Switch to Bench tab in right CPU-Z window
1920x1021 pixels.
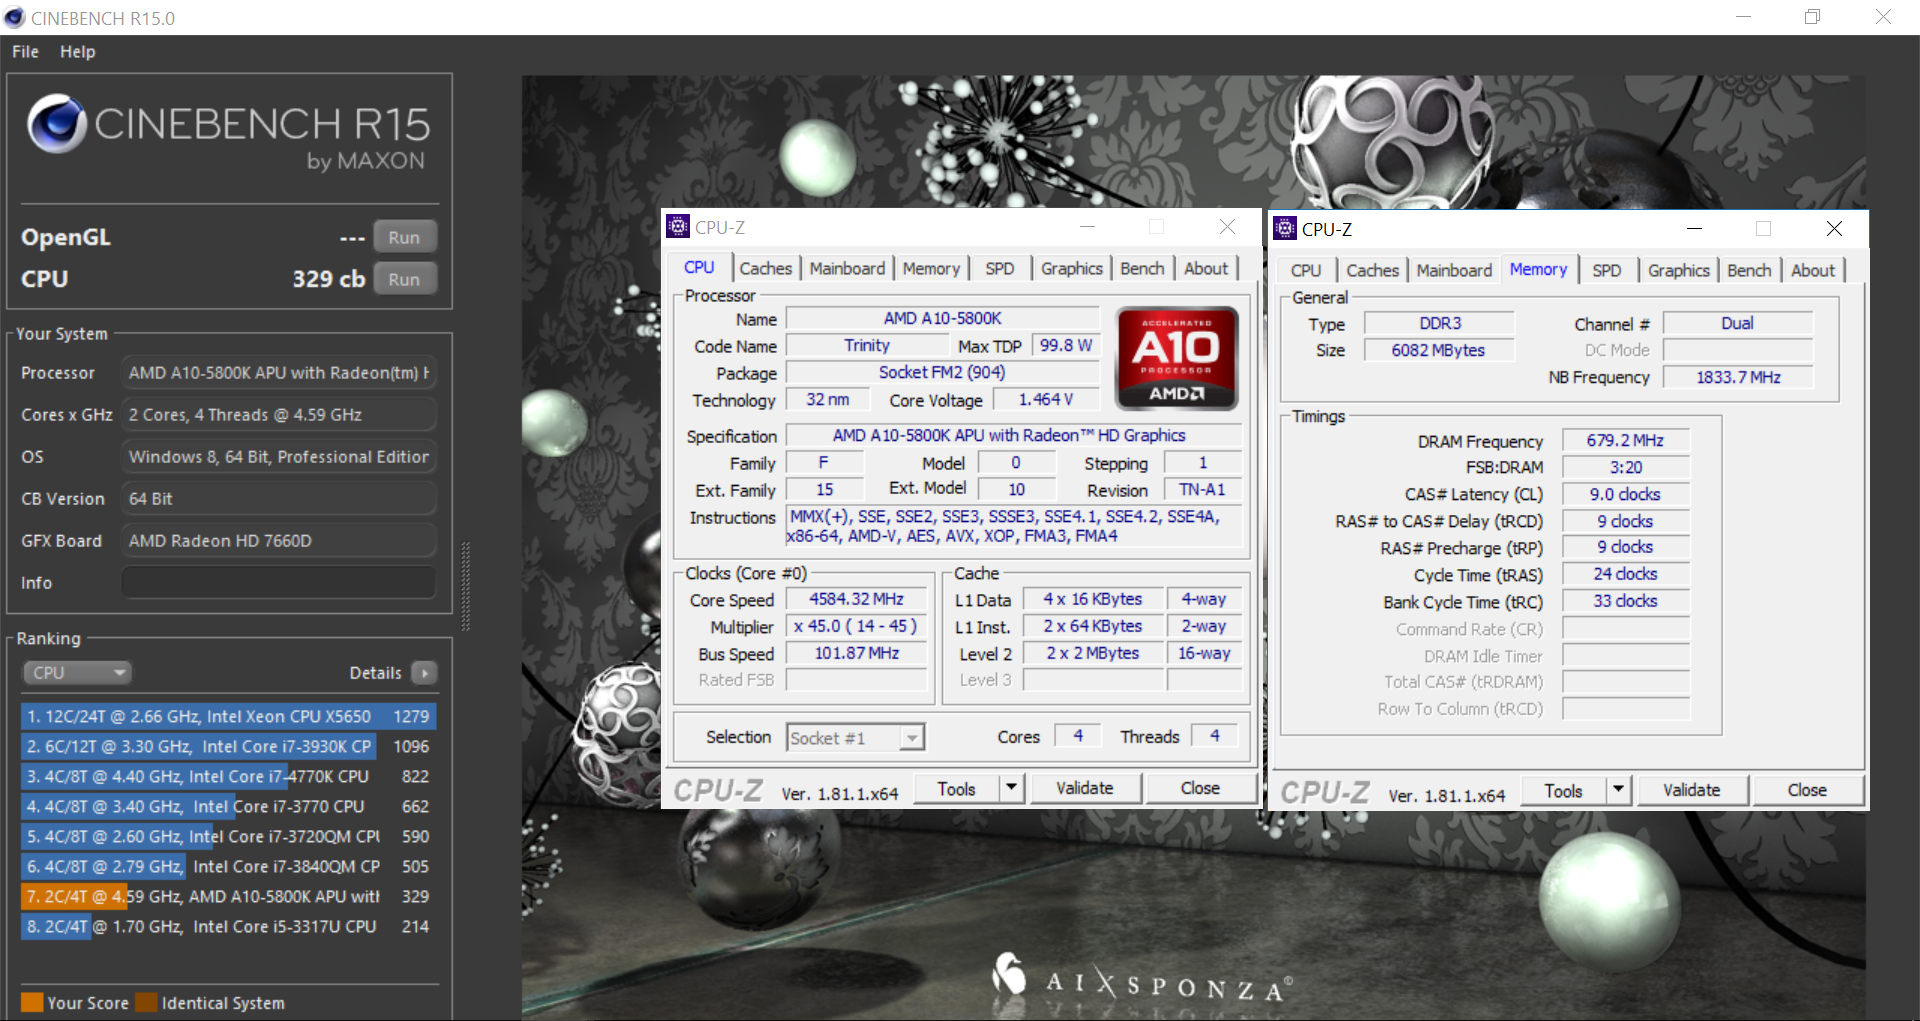pyautogui.click(x=1749, y=270)
